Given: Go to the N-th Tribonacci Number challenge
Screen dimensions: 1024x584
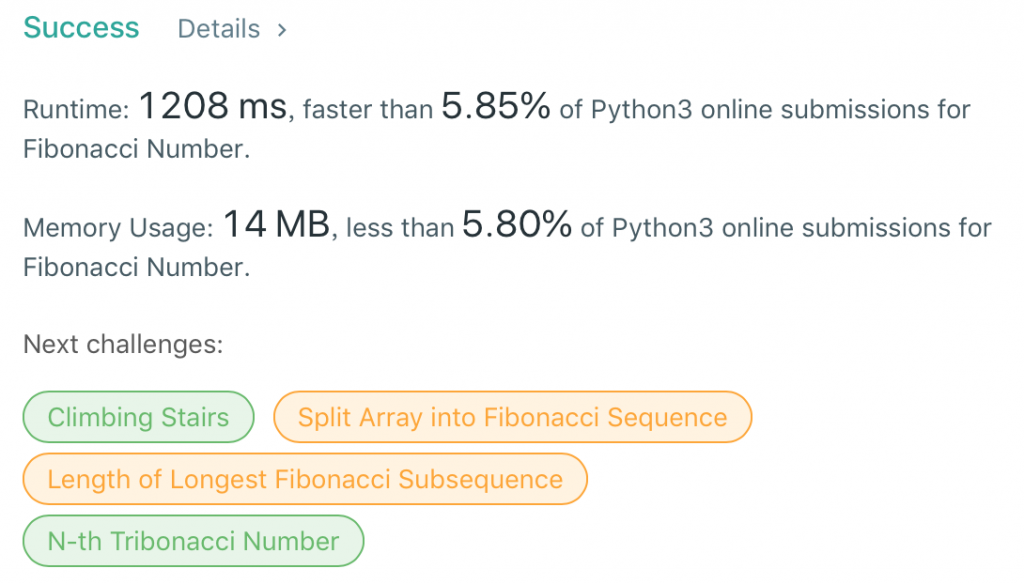Looking at the screenshot, I should (193, 541).
